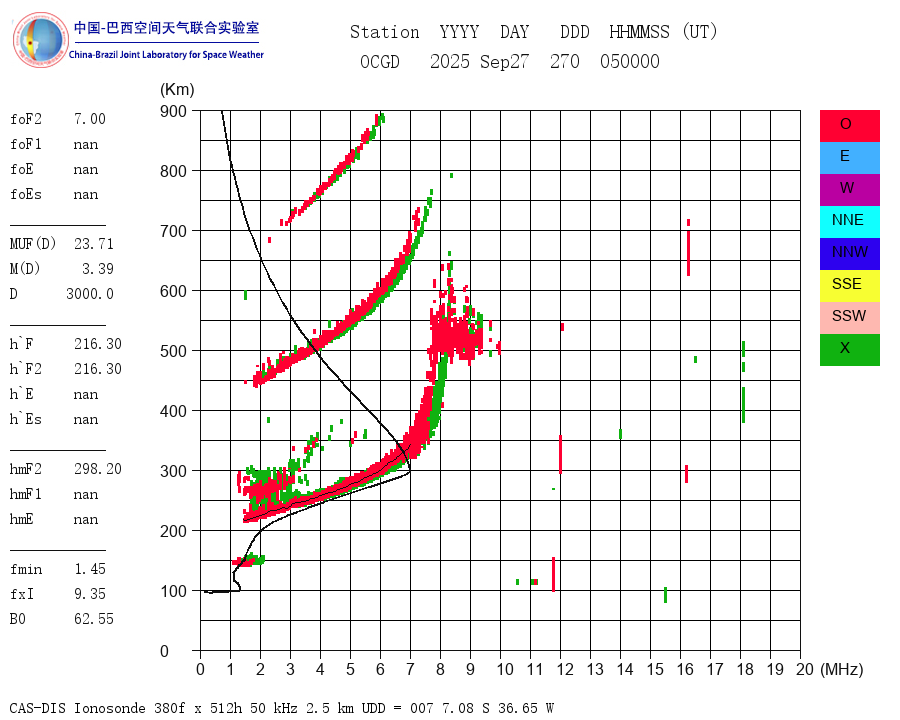The height and width of the screenshot is (720, 900).
Task: Click the foF2 value 7.00
Action: pos(90,119)
